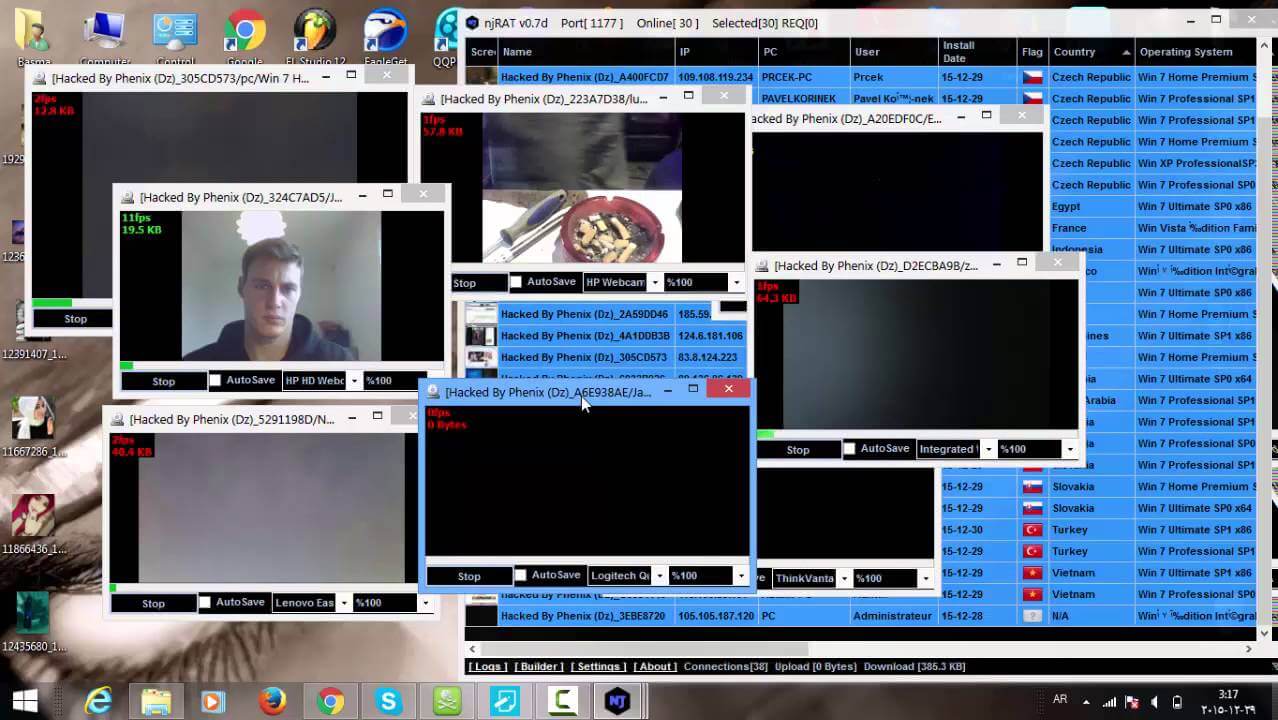Enable AutoSave in the A6E938AE window
Screen dimensions: 1278x720
coord(520,575)
